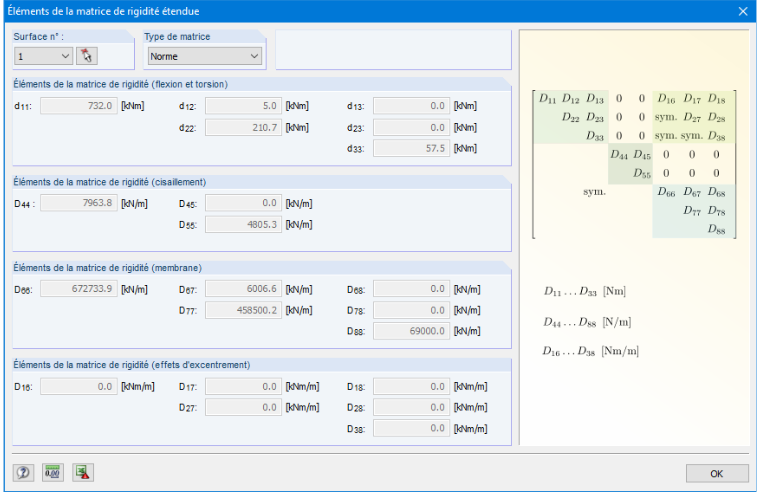Click the D11...D33 [Nm] legend text
The height and width of the screenshot is (492, 760).
coord(585,291)
